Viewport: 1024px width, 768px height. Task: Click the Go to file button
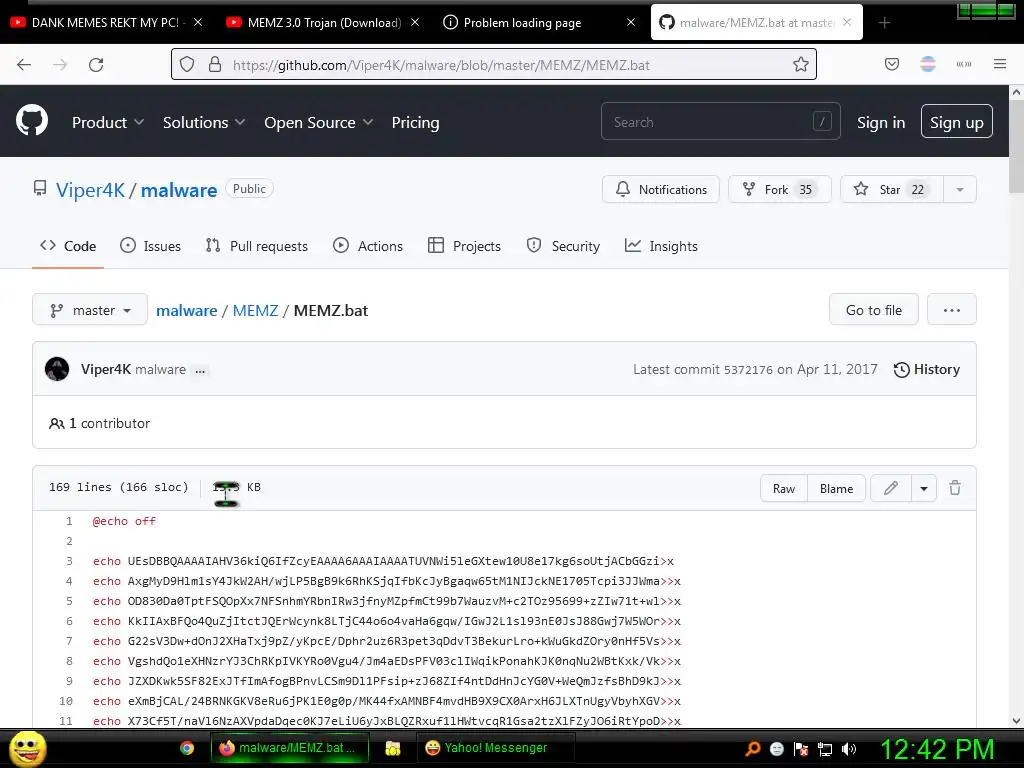[874, 310]
